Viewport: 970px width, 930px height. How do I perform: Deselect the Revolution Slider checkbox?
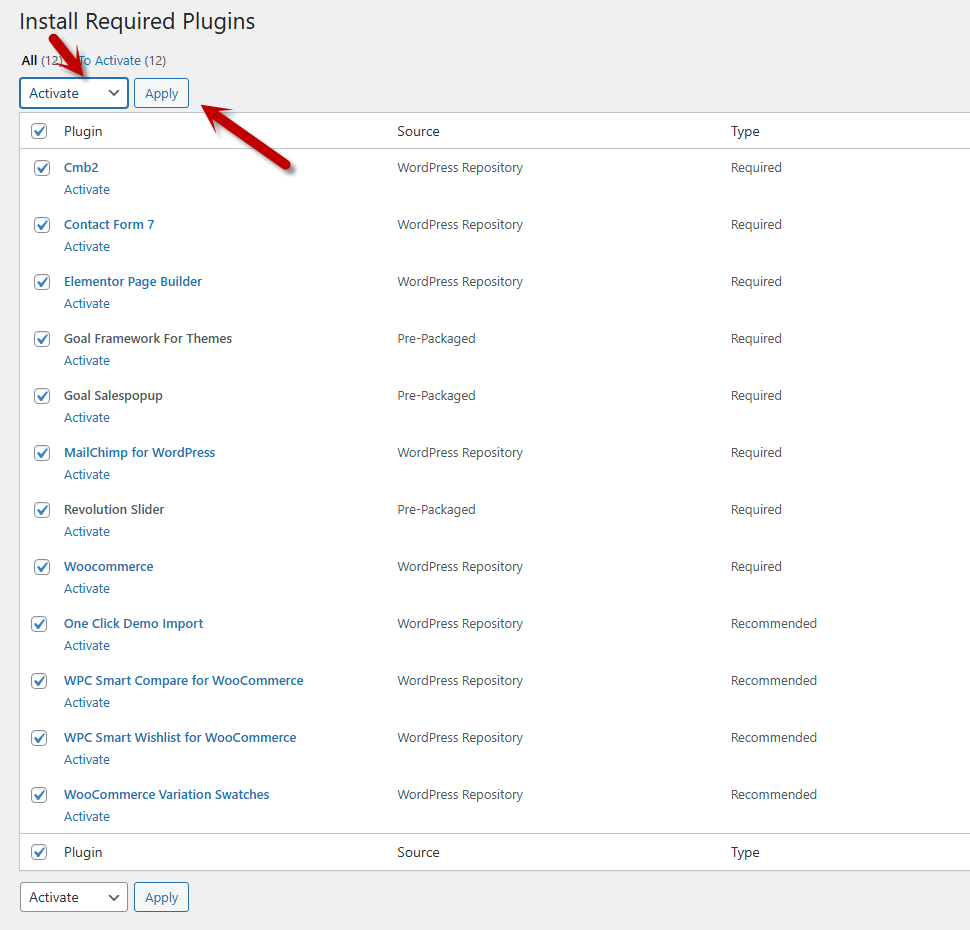coord(42,510)
